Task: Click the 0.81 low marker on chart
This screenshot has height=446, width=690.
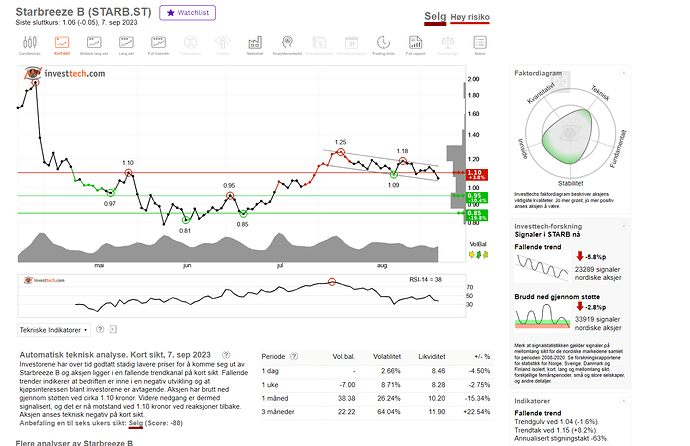Action: click(186, 220)
